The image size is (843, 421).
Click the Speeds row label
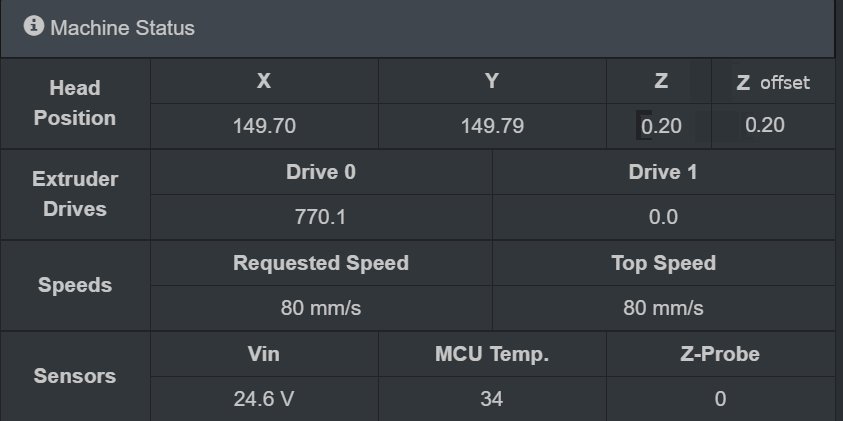pos(75,285)
